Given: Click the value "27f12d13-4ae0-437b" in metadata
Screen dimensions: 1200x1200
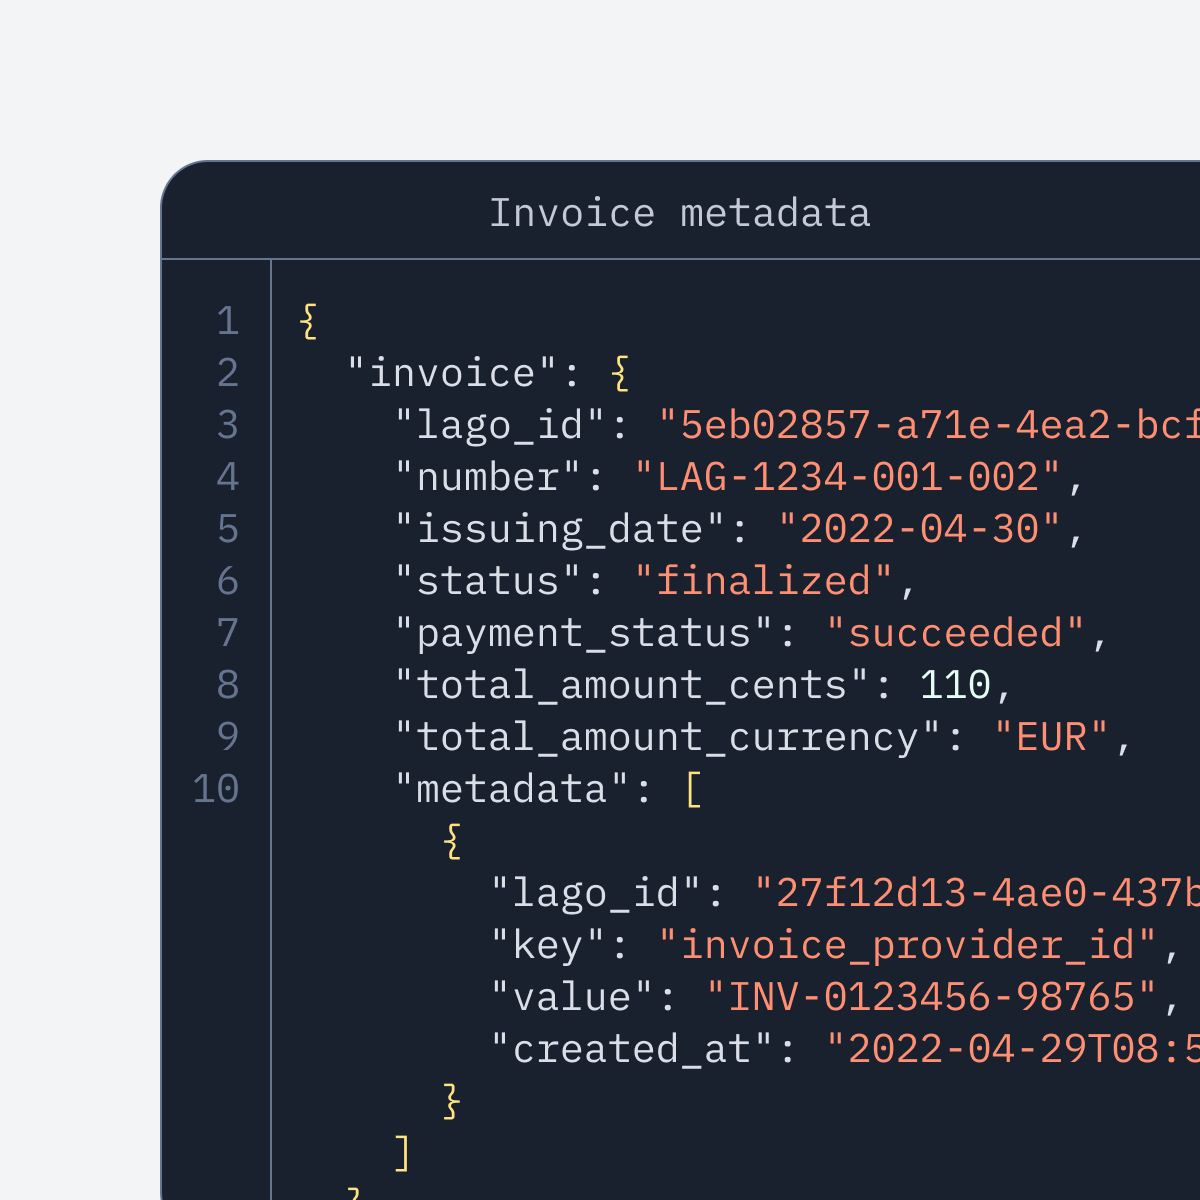Looking at the screenshot, I should tap(977, 893).
